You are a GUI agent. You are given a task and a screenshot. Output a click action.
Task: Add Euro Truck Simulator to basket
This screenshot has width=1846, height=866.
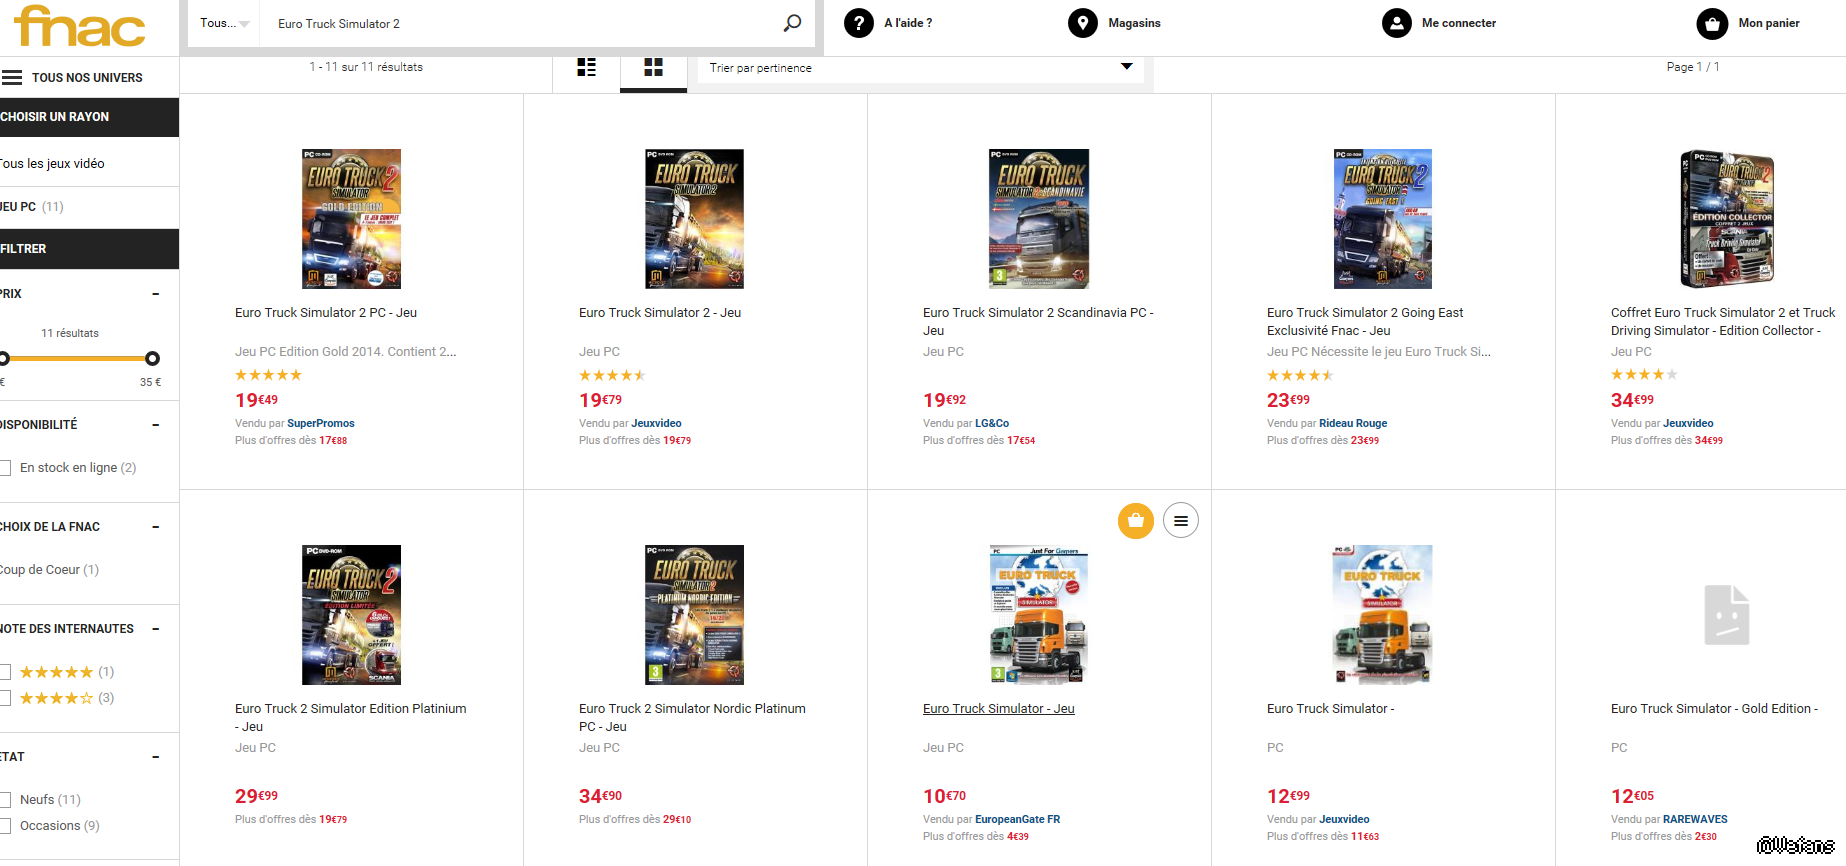tap(1136, 520)
